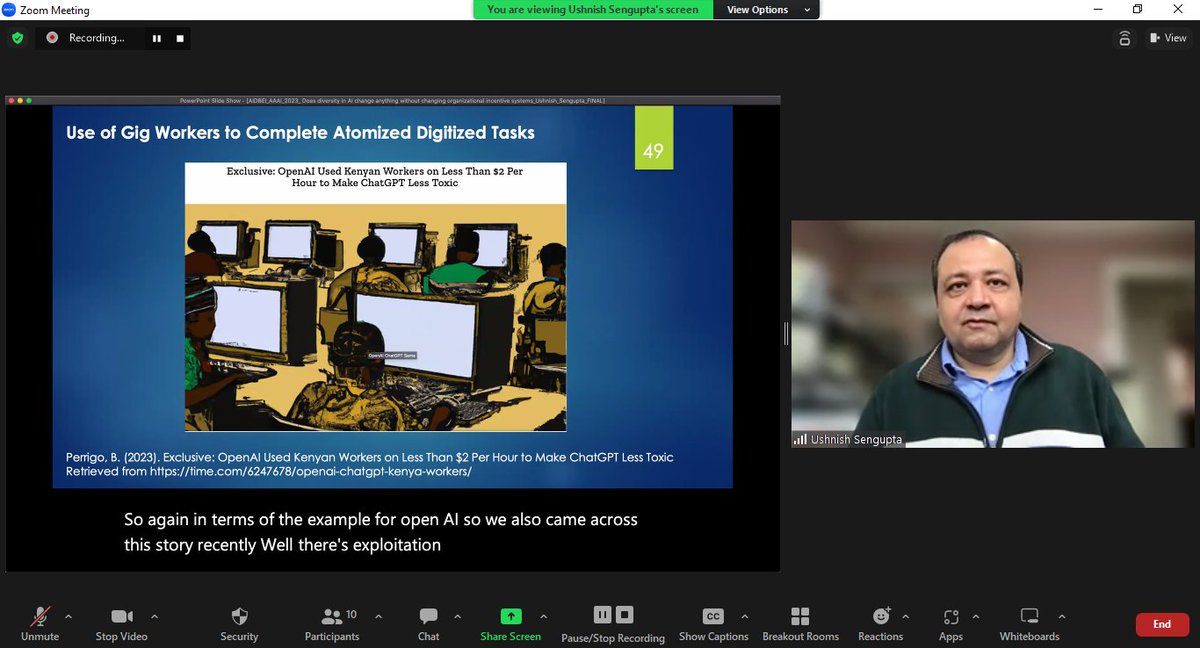Select Ushnish Sengupta's video tile
Image resolution: width=1200 pixels, height=648 pixels.
click(993, 334)
